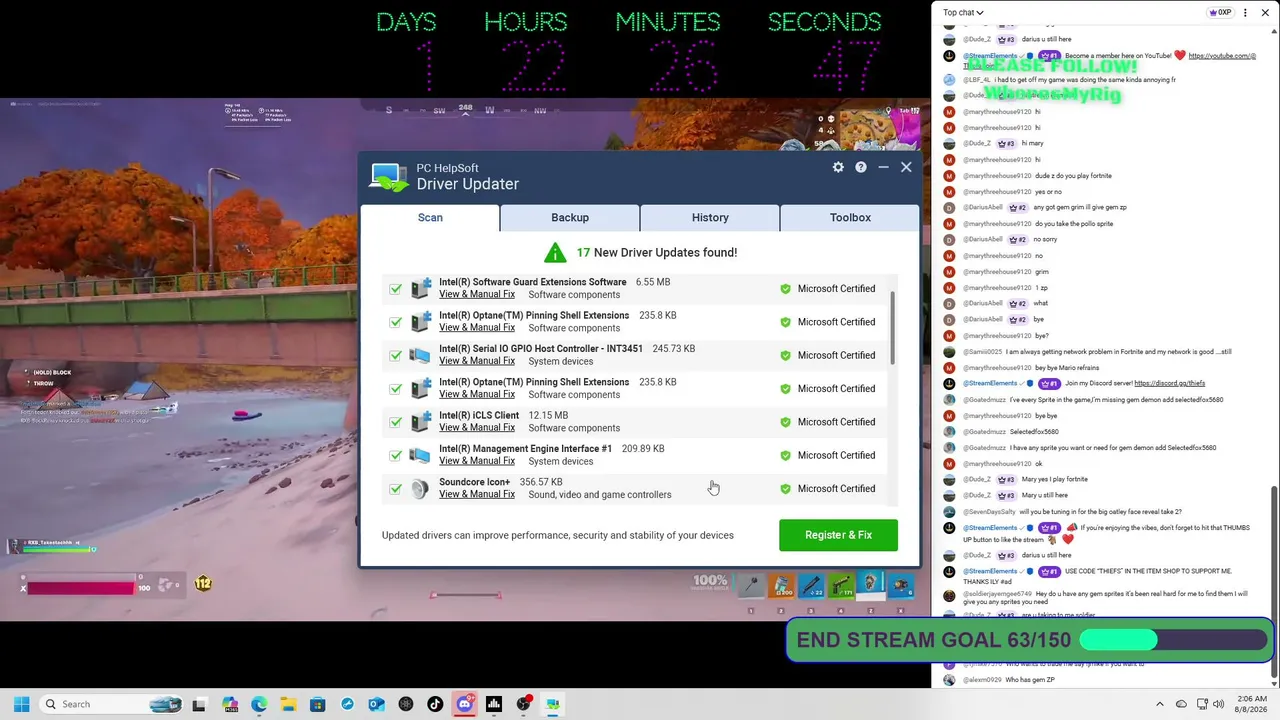
Task: Switch to the Backup tab
Action: point(570,217)
